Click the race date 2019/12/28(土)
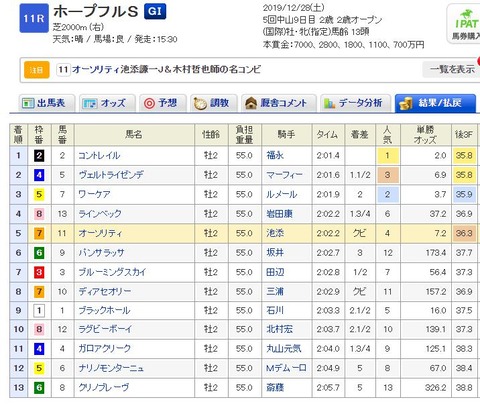Viewport: 480px width, 410px height. point(294,8)
